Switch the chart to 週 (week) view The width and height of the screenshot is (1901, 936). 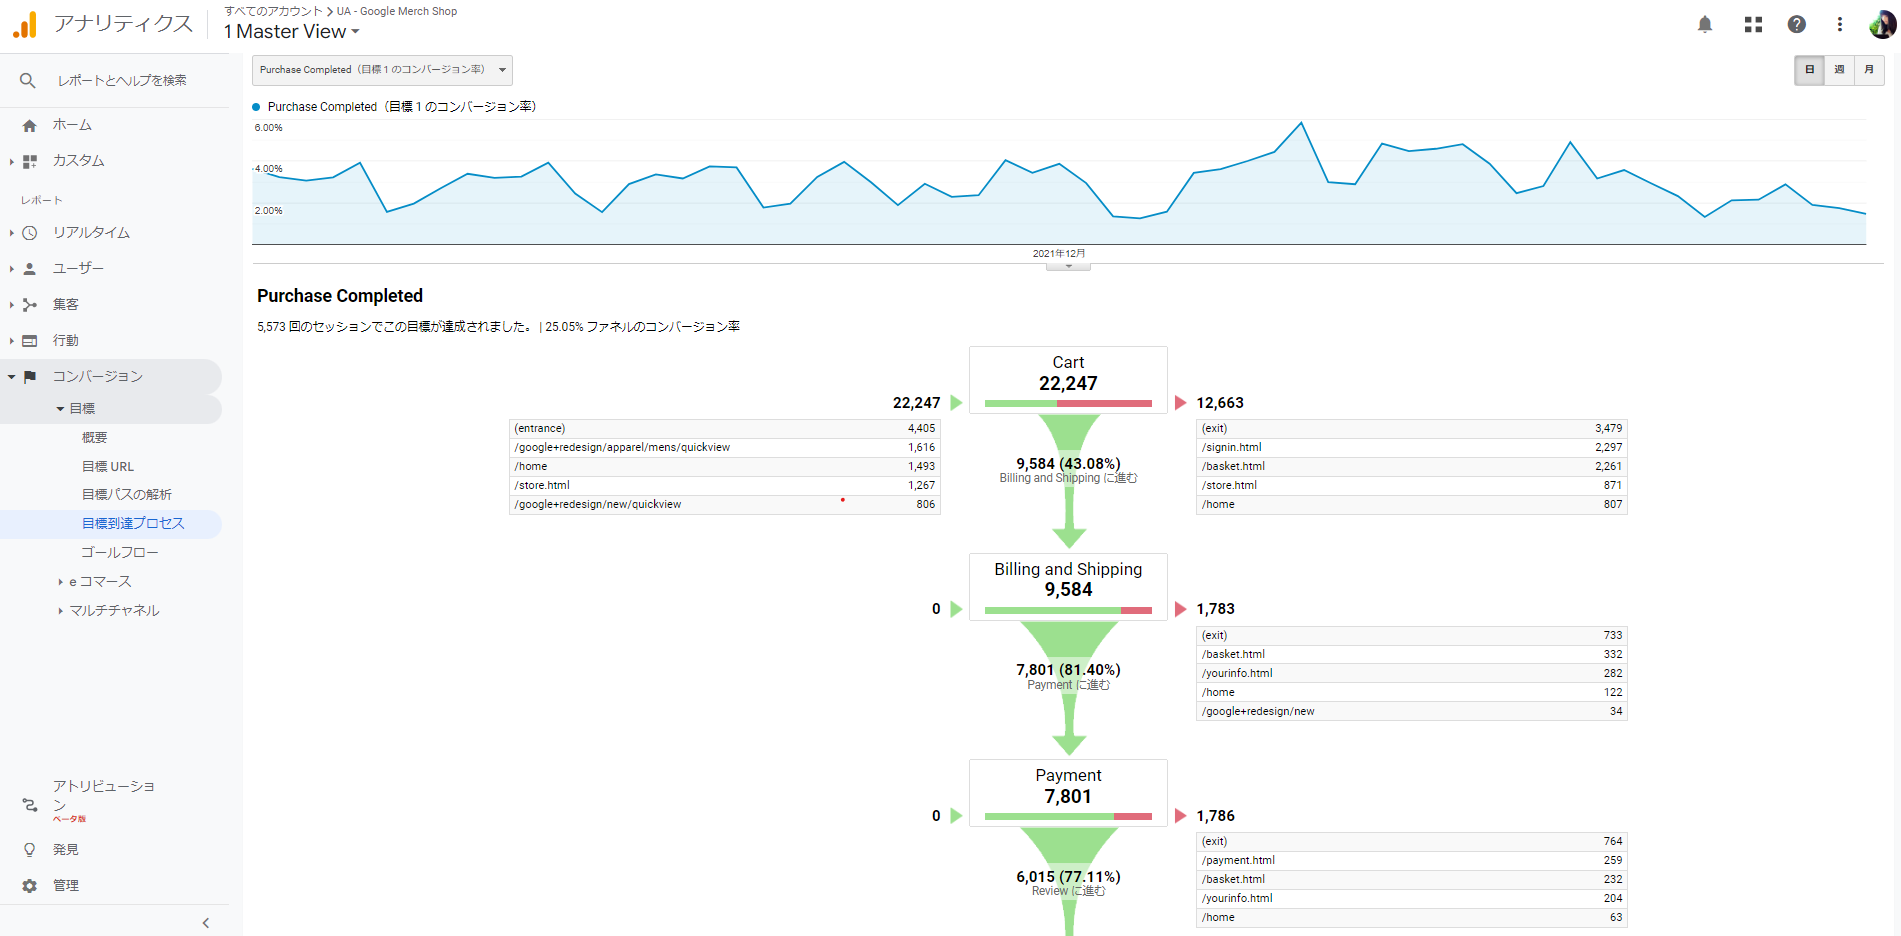tap(1839, 70)
